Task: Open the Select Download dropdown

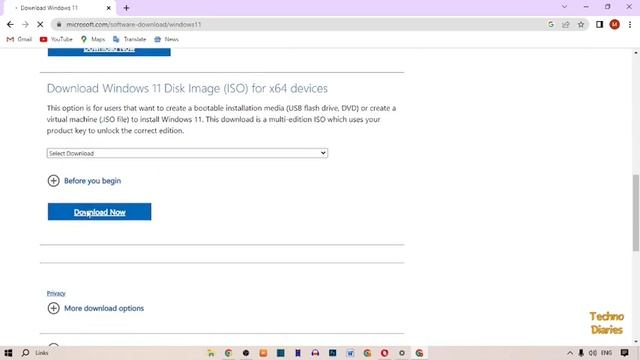Action: [x=187, y=153]
